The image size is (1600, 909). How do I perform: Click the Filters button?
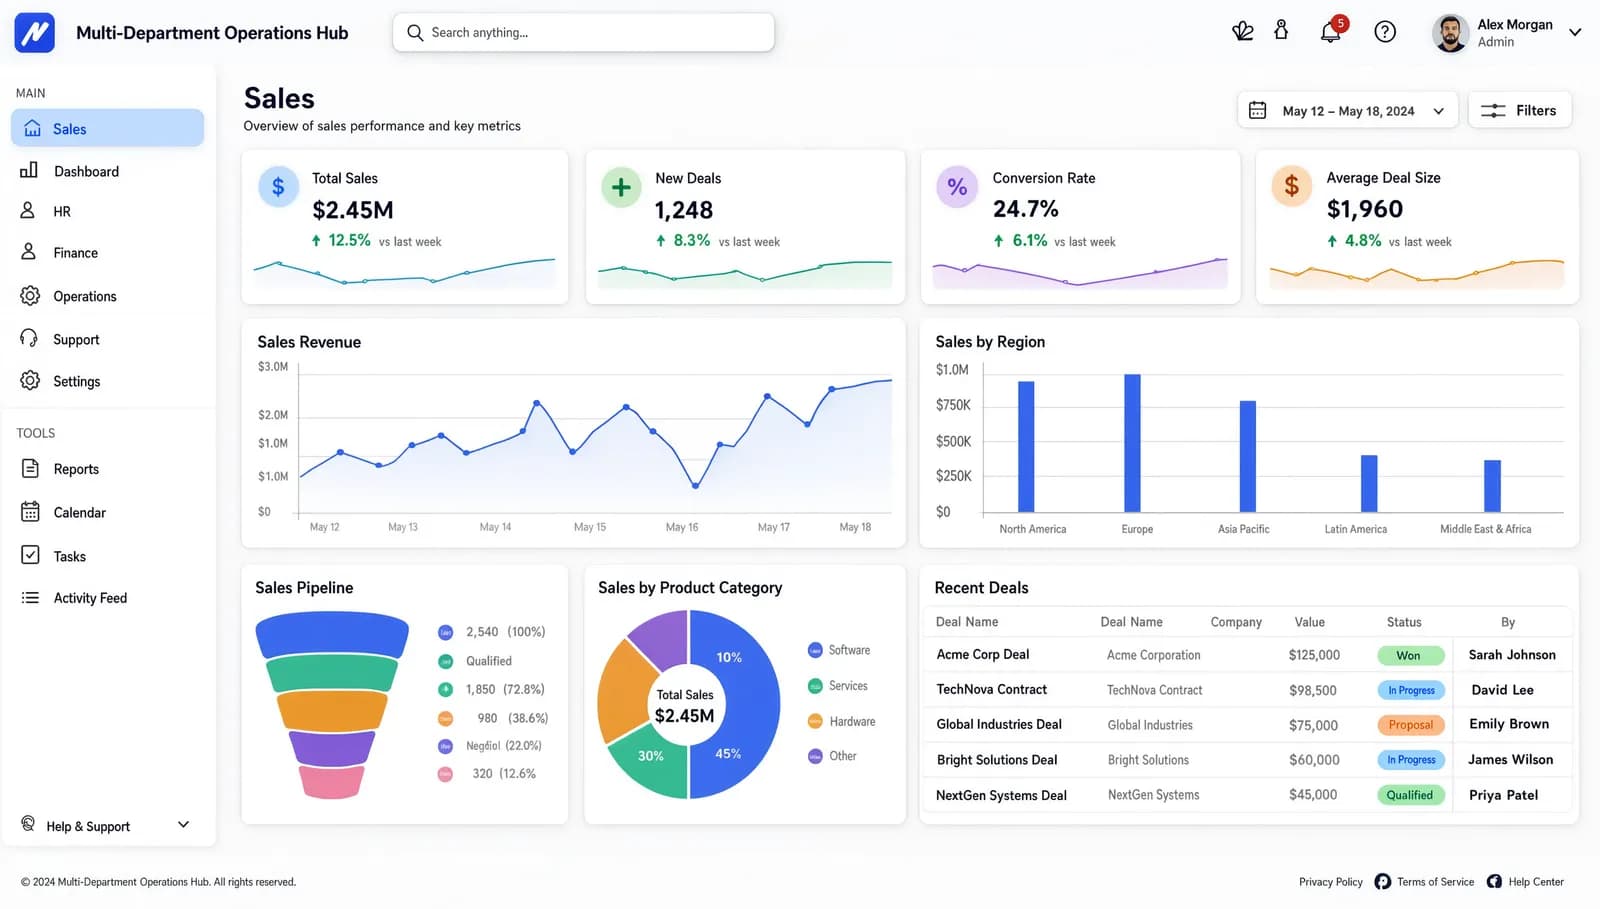click(x=1519, y=110)
